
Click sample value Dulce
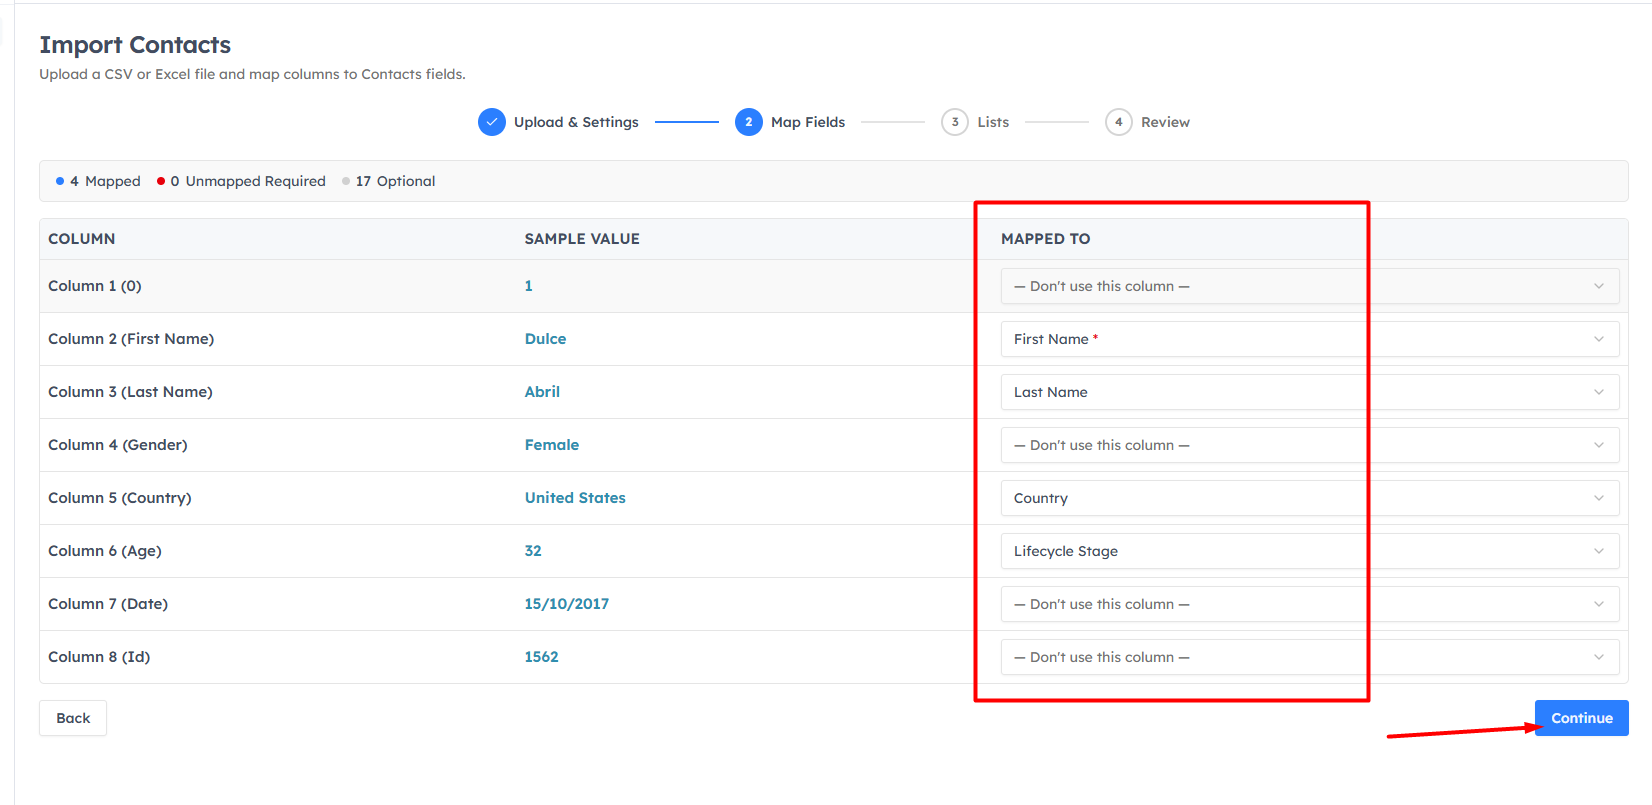point(545,339)
